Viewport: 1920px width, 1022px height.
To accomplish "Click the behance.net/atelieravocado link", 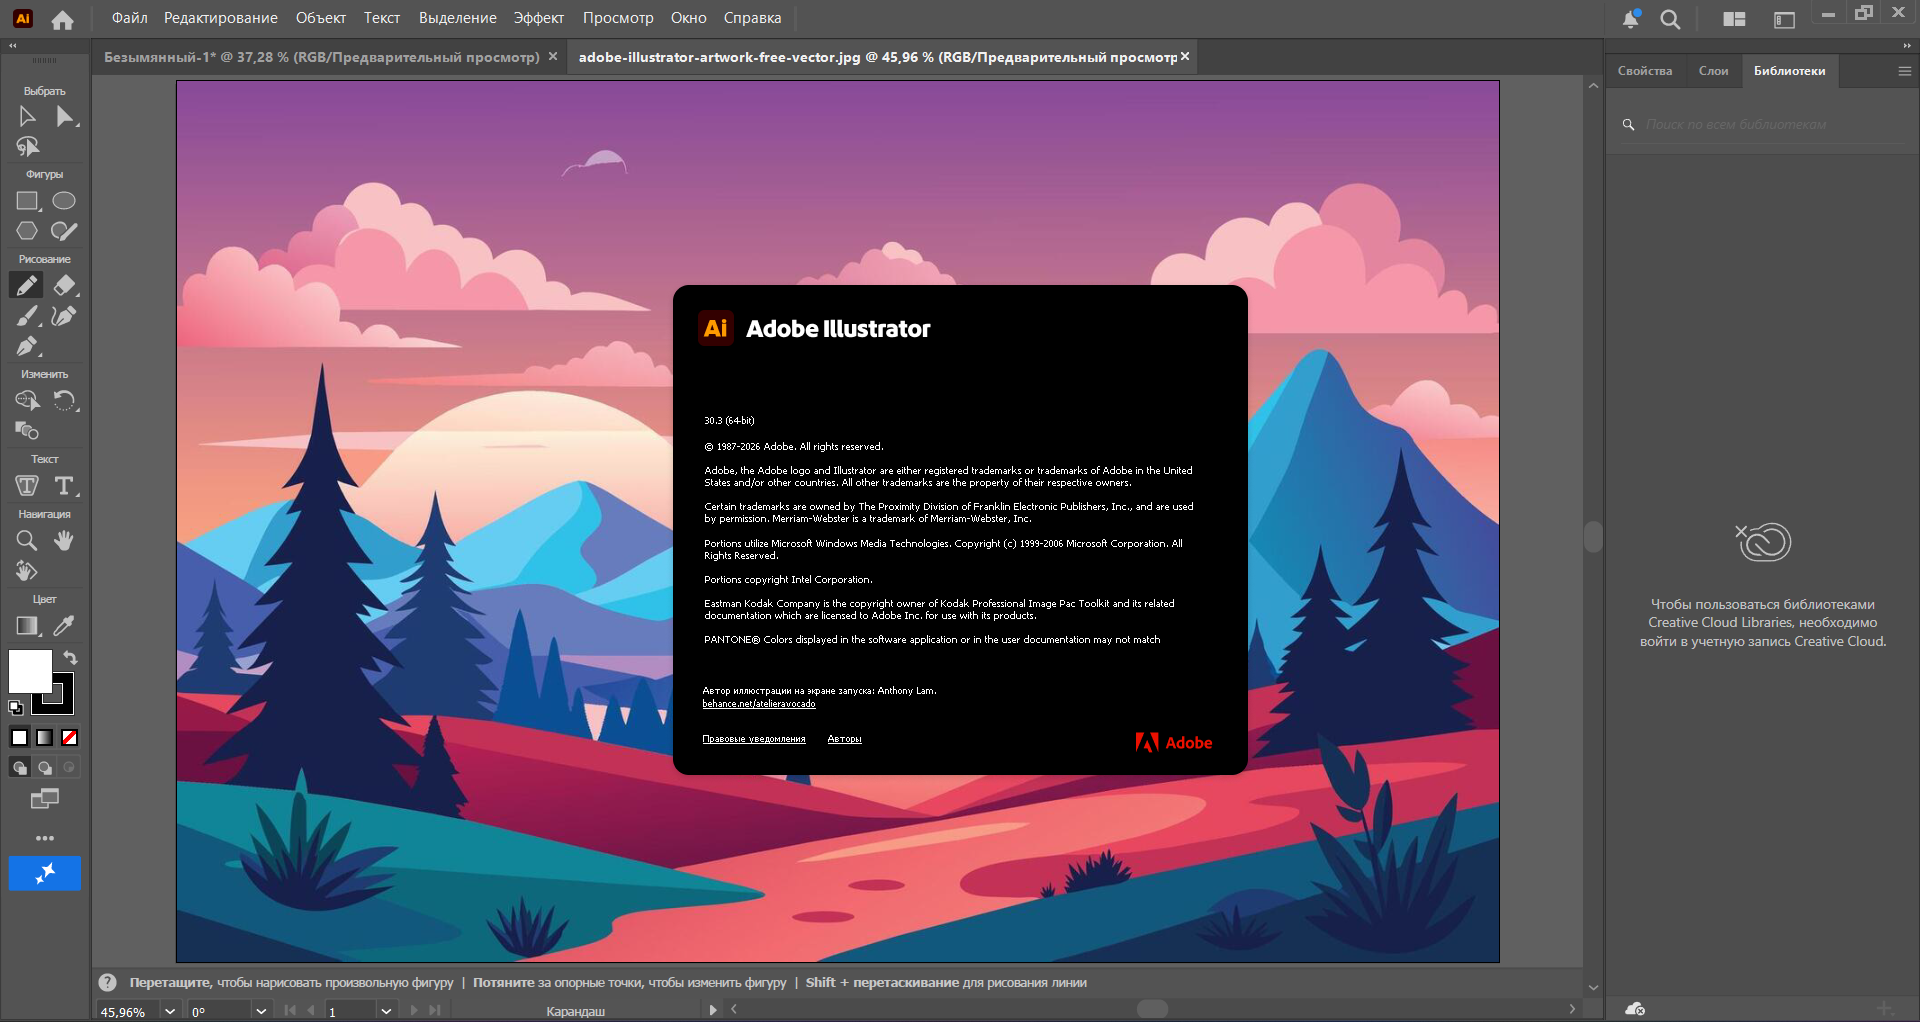I will pyautogui.click(x=758, y=704).
